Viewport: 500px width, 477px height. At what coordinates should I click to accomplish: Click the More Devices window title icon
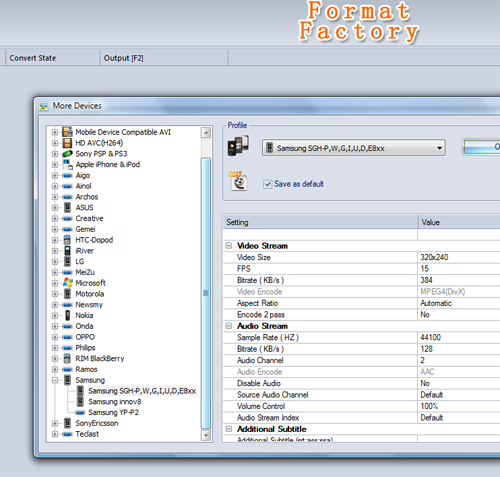[x=44, y=106]
